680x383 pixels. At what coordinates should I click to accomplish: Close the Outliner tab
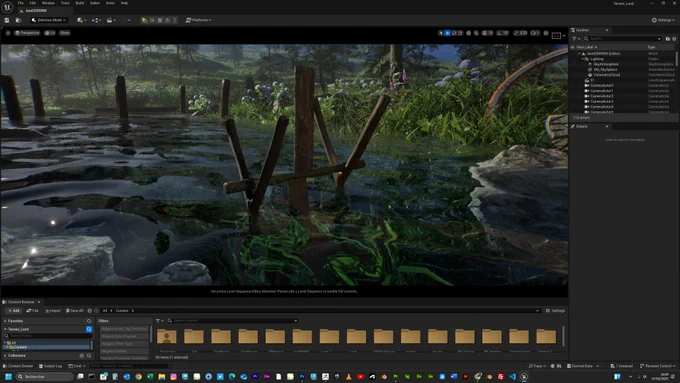point(607,30)
